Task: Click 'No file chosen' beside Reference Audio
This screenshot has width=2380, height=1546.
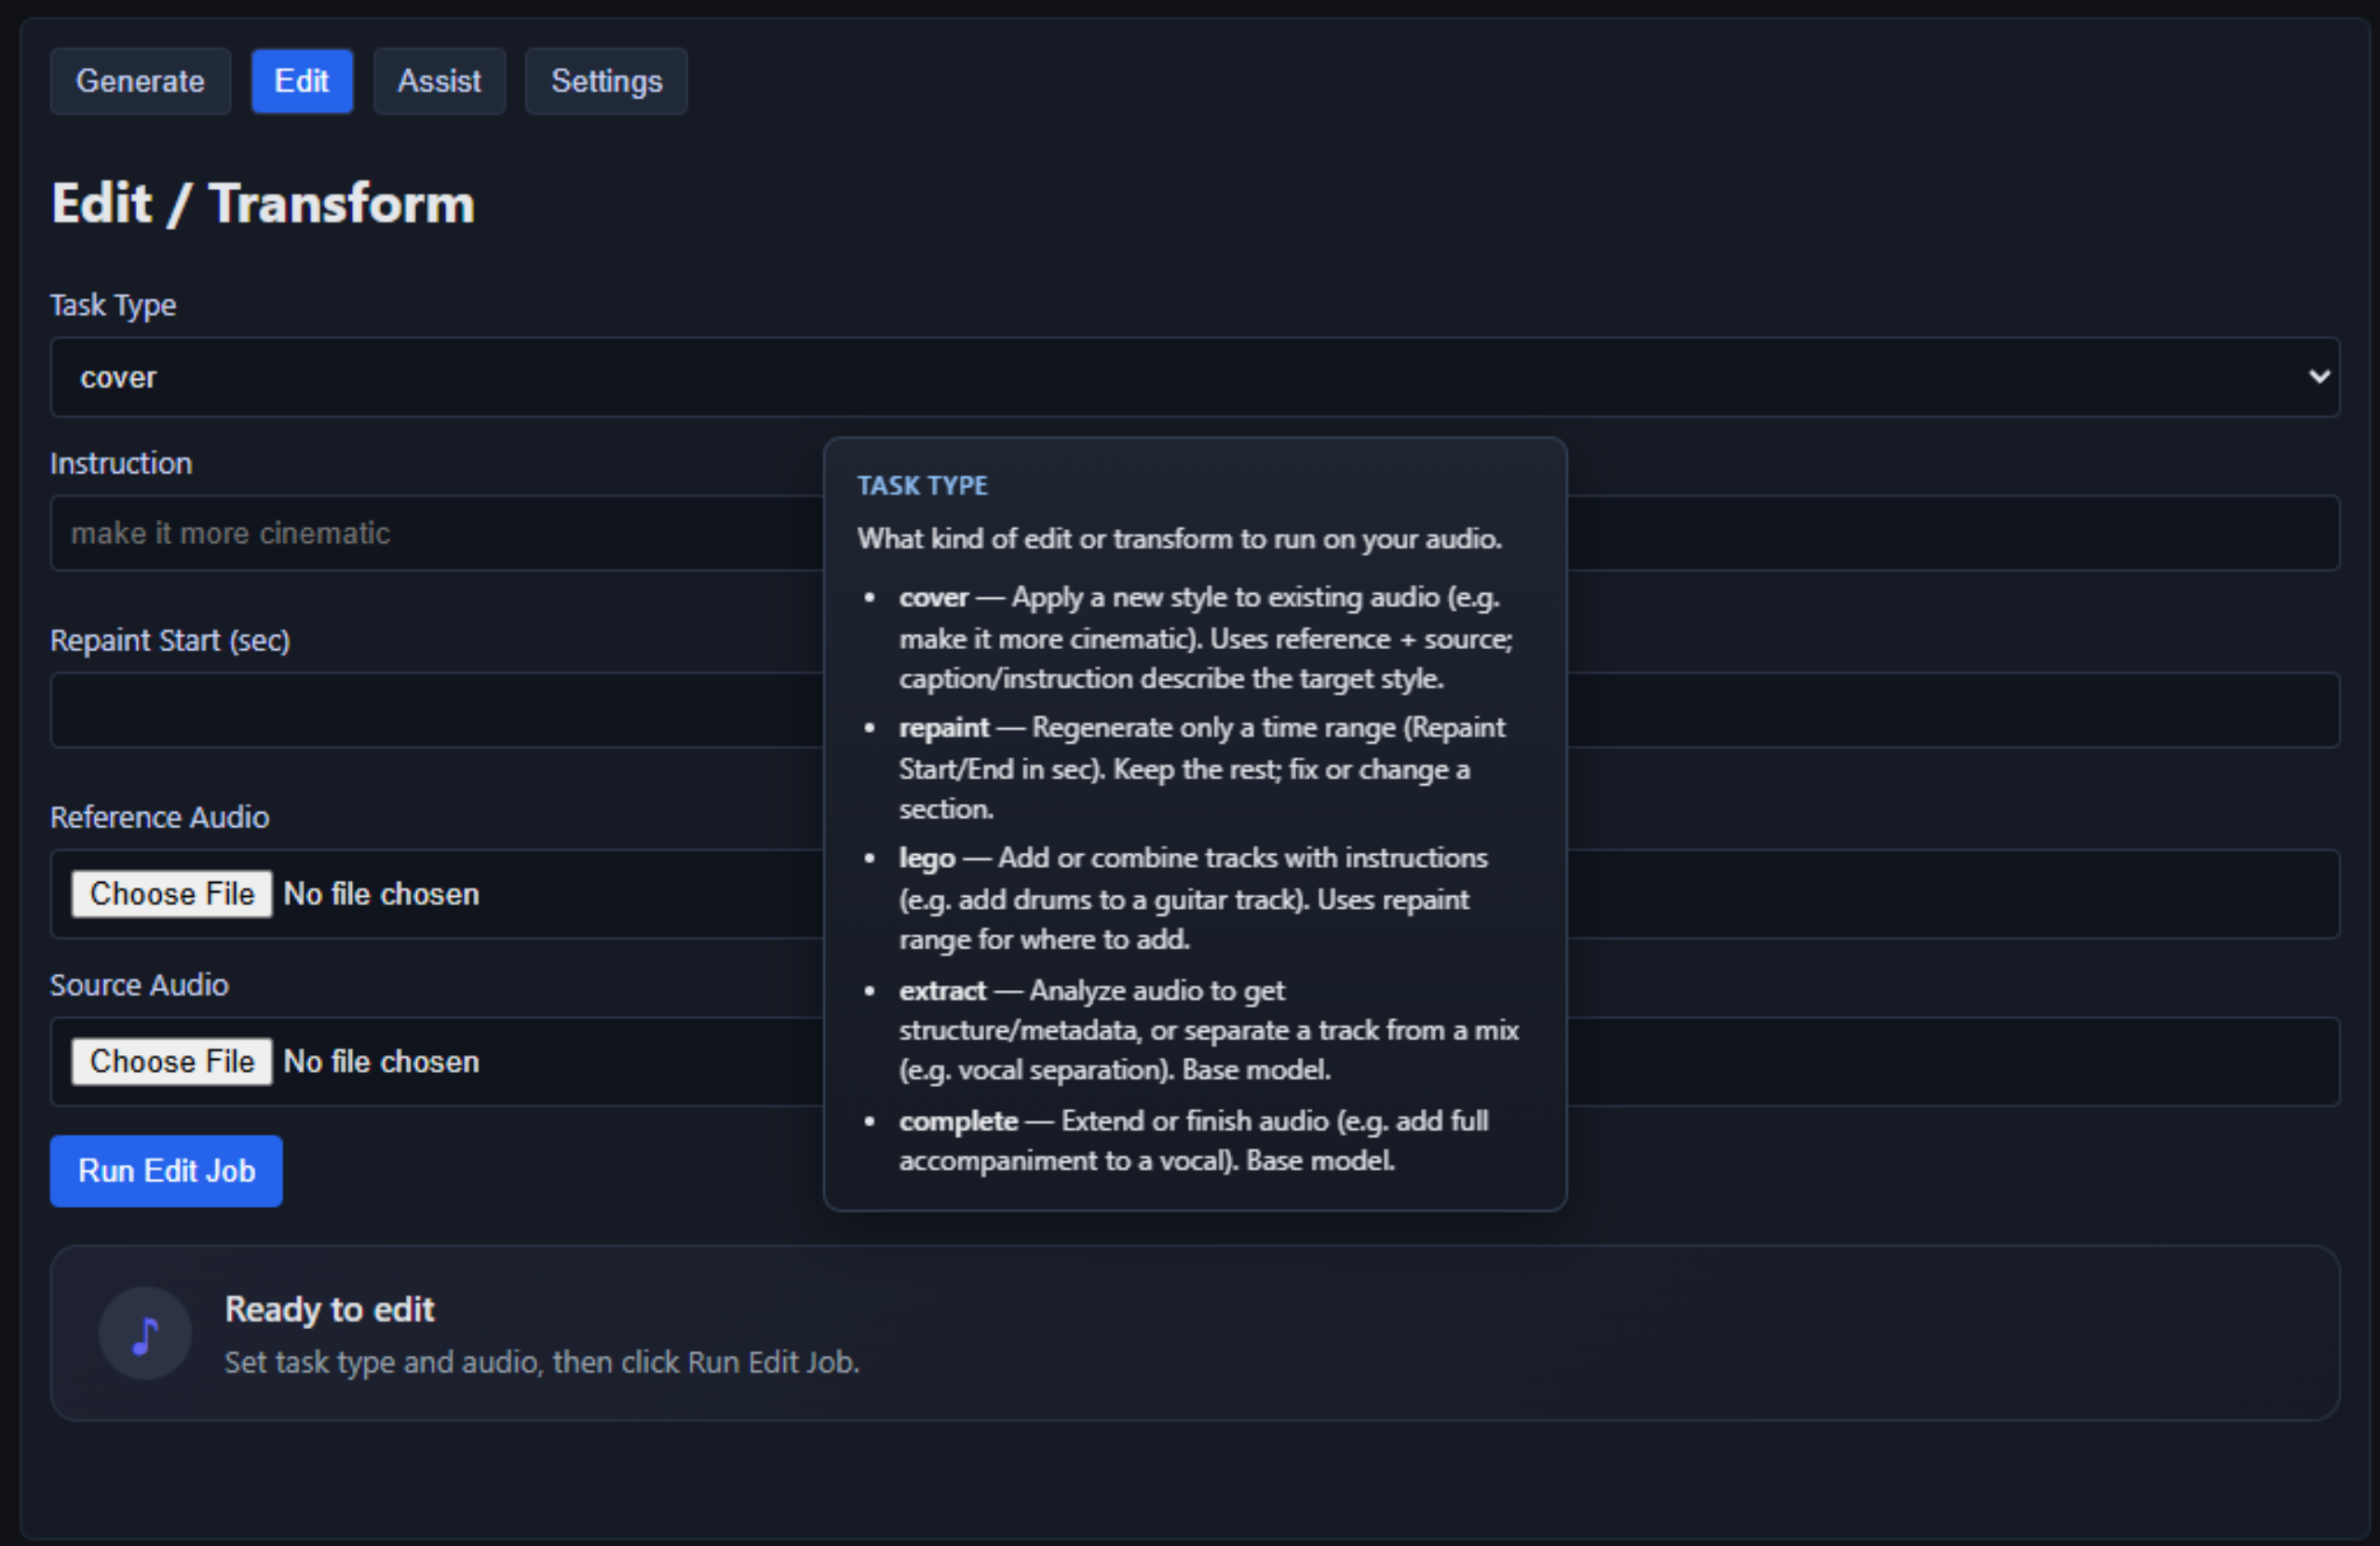Action: 381,893
